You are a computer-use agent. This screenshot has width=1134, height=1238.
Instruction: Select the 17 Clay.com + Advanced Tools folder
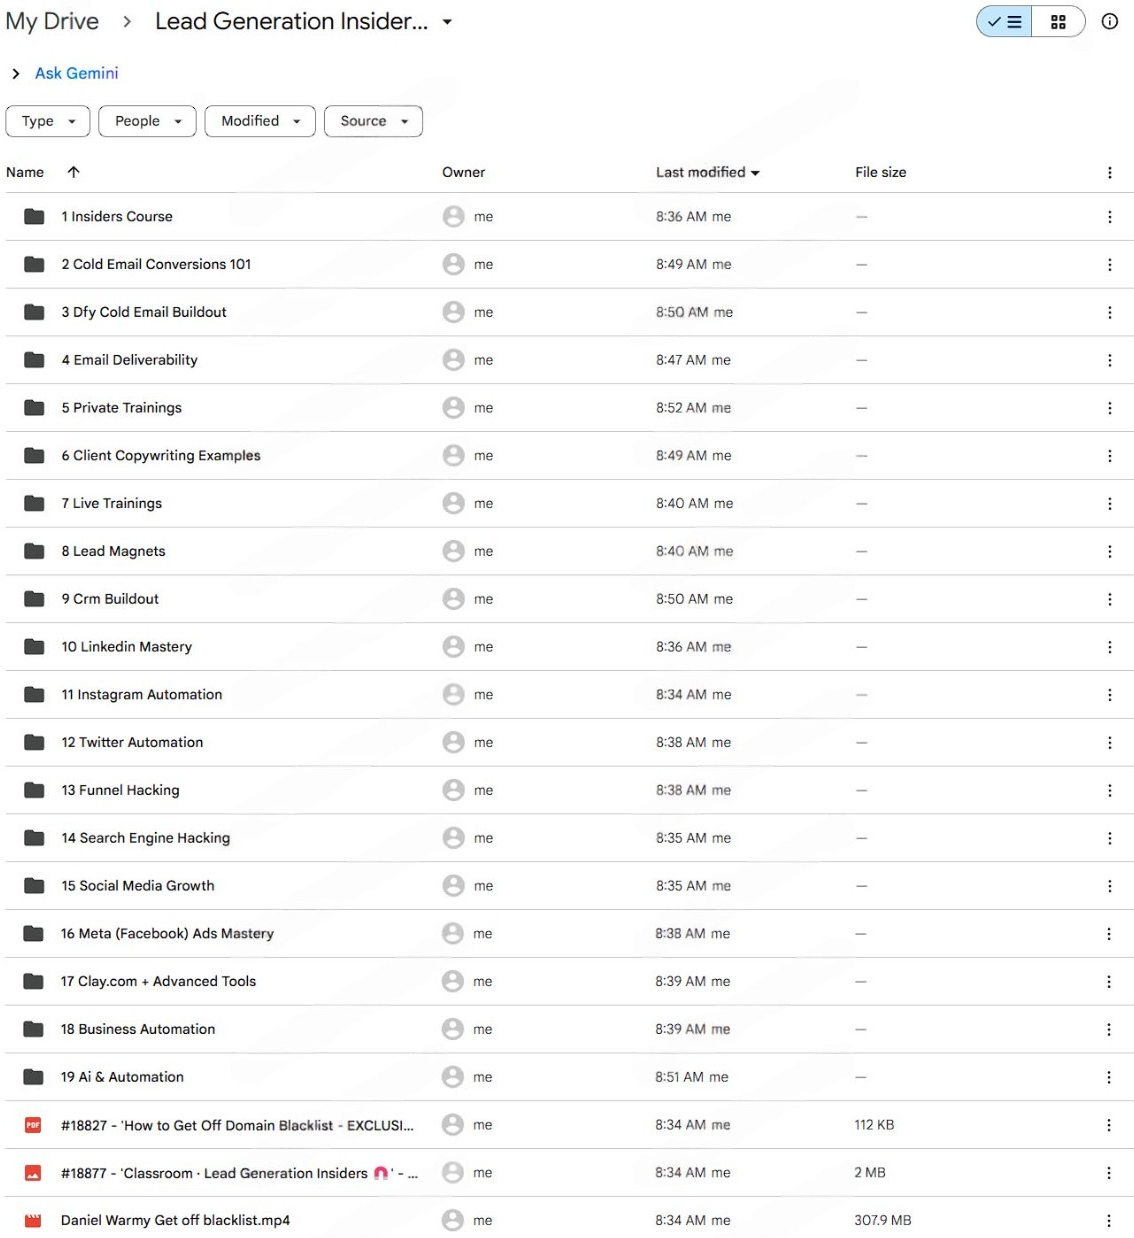click(158, 981)
